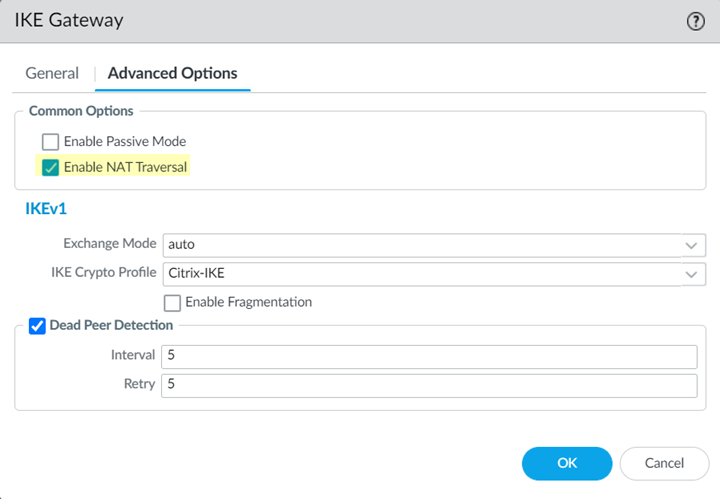
Task: Enable Passive Mode checkbox
Action: pos(51,142)
